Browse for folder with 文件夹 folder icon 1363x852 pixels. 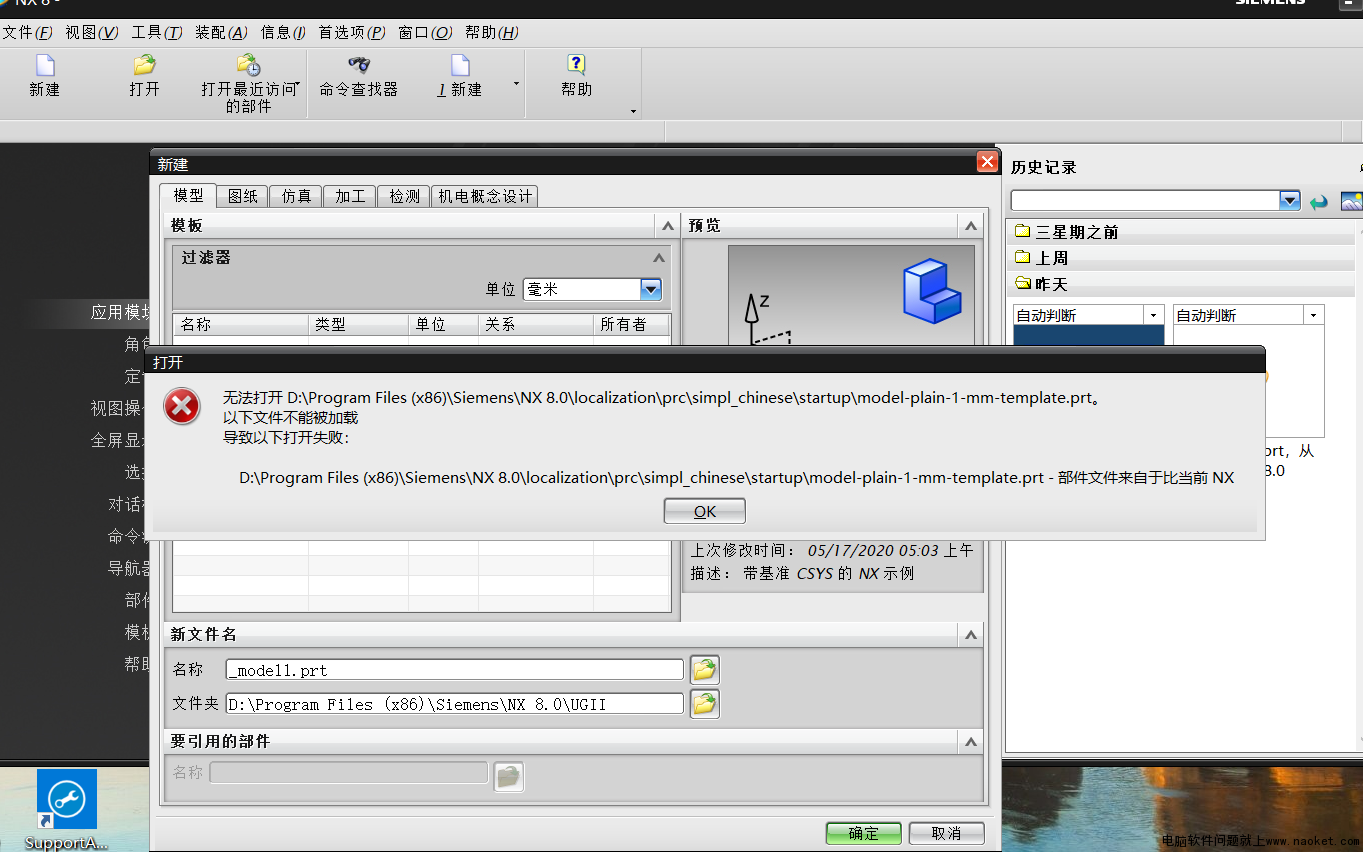[705, 704]
